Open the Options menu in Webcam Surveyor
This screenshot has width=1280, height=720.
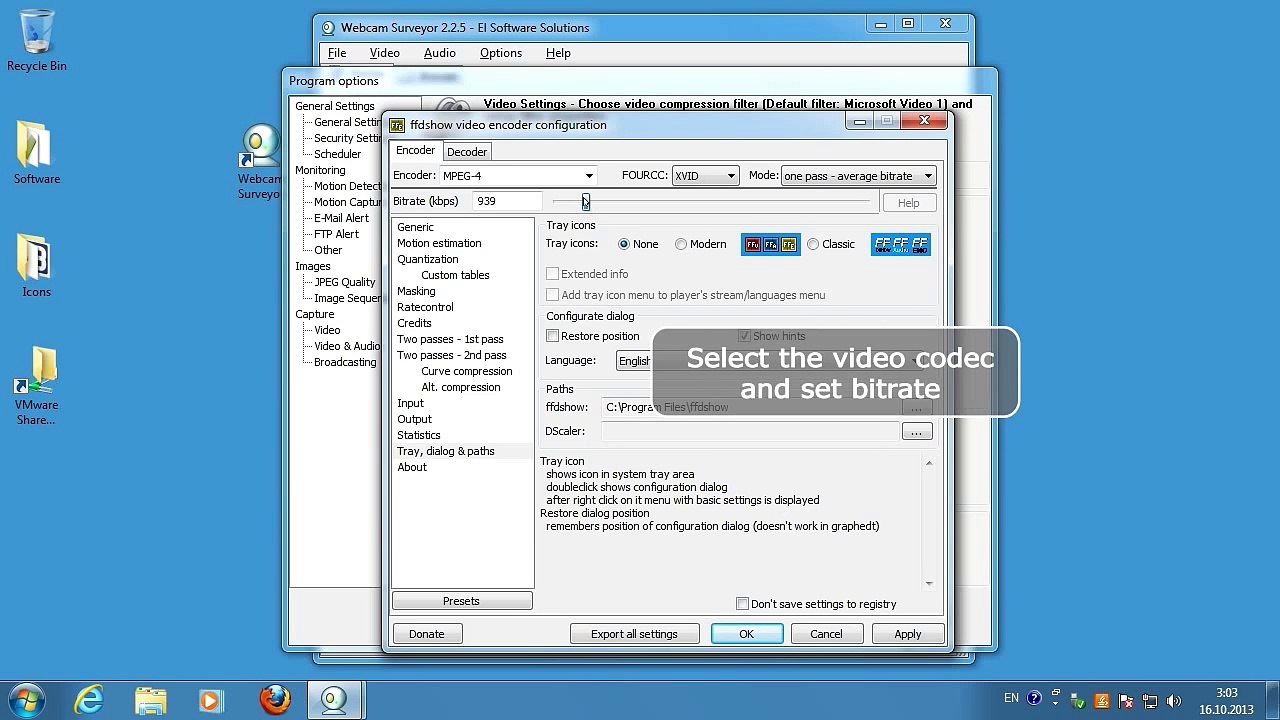click(x=500, y=53)
